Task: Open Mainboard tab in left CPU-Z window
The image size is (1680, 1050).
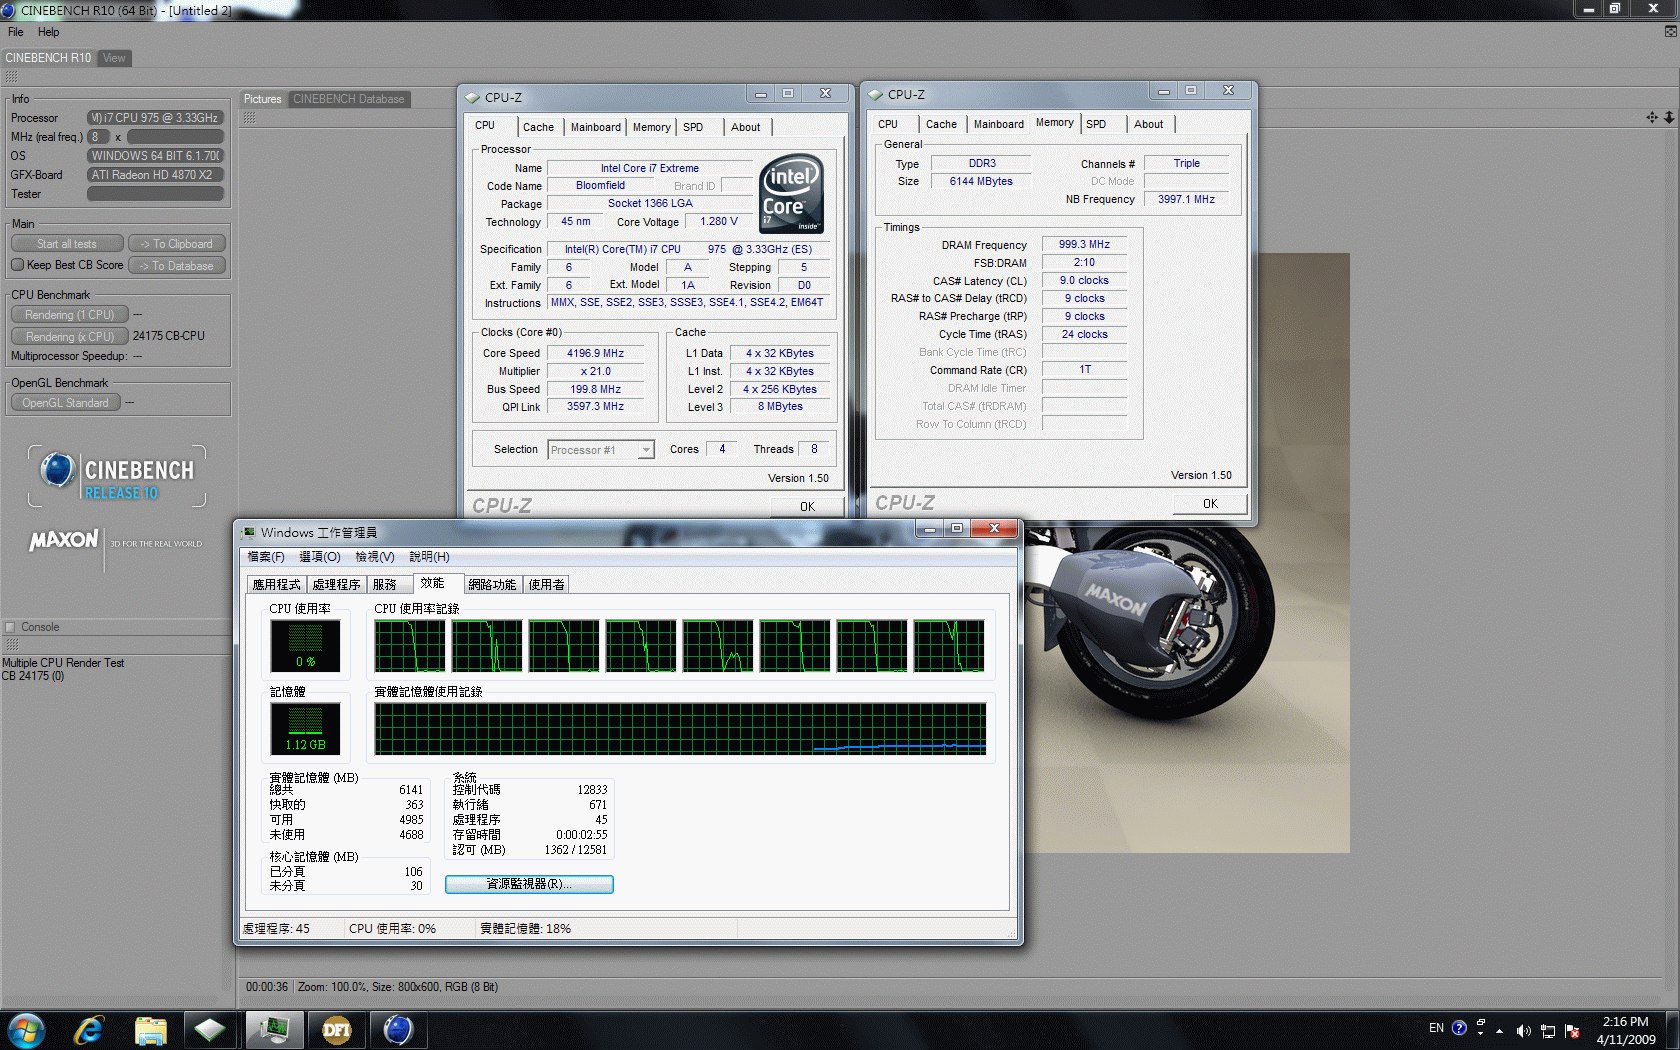Action: point(596,127)
